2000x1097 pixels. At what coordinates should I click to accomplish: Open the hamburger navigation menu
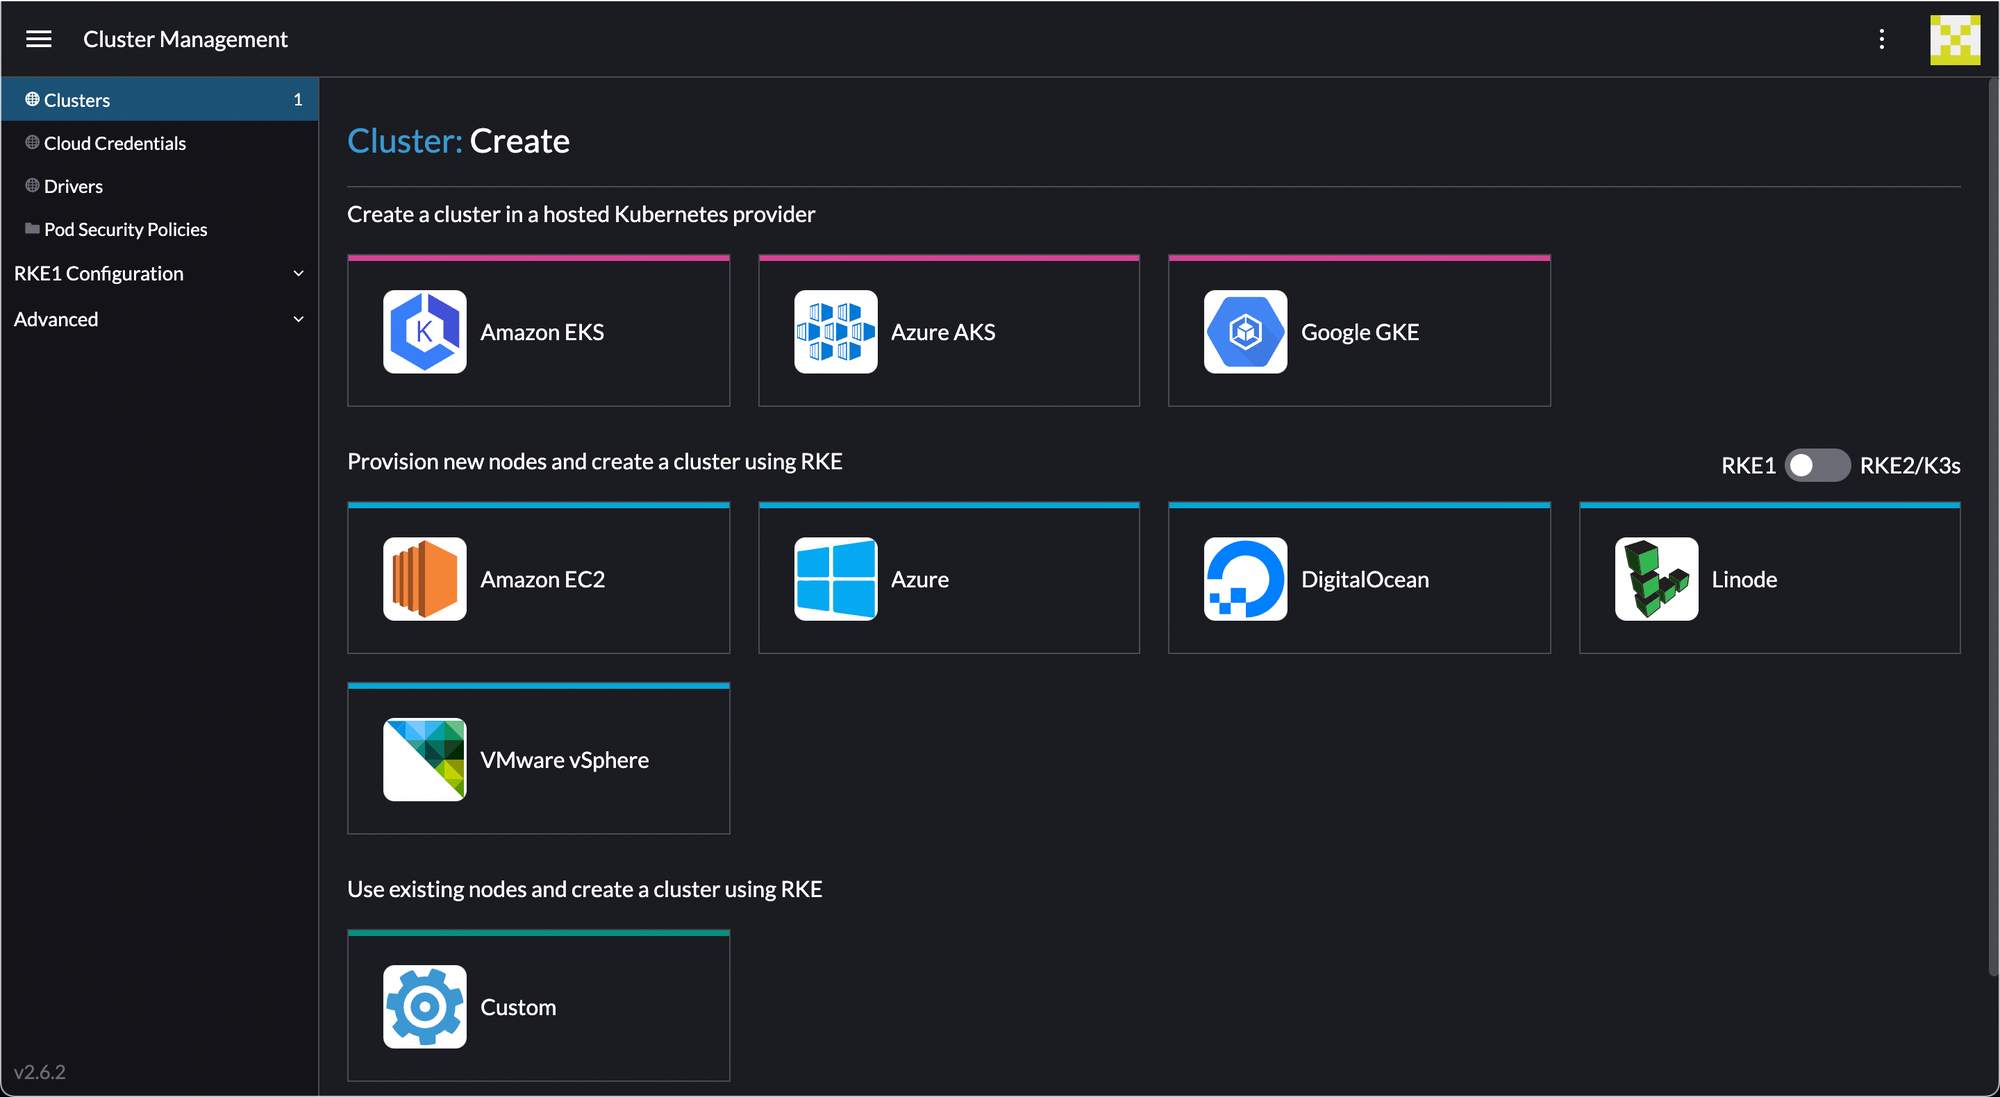(39, 39)
